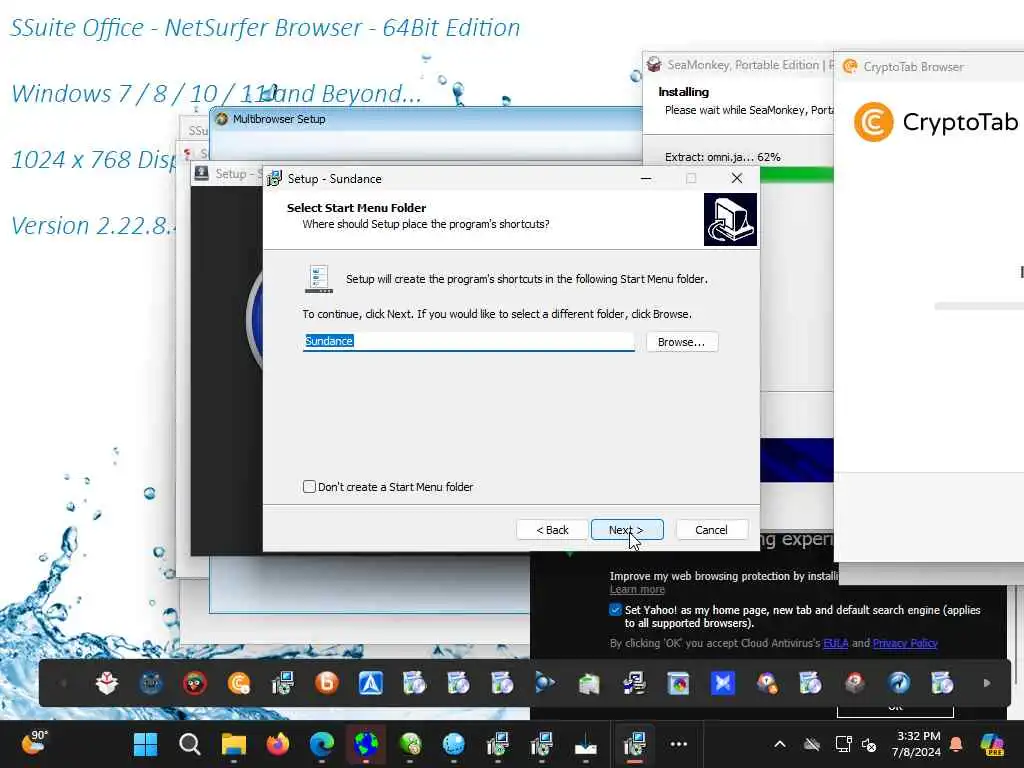Open the light blue globe taskbar app
Image resolution: width=1024 pixels, height=768 pixels.
[x=454, y=744]
